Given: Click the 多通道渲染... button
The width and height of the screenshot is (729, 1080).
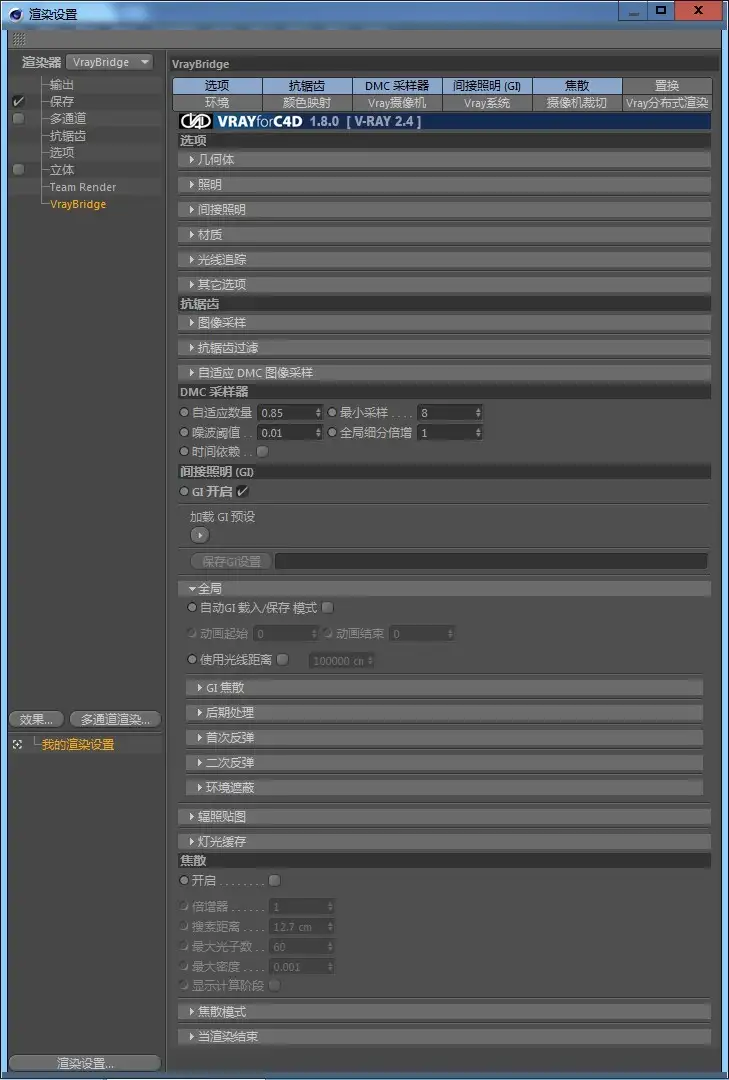Looking at the screenshot, I should pyautogui.click(x=115, y=720).
